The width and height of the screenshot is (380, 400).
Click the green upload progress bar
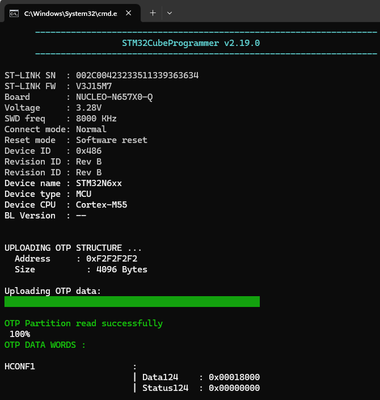[132, 301]
